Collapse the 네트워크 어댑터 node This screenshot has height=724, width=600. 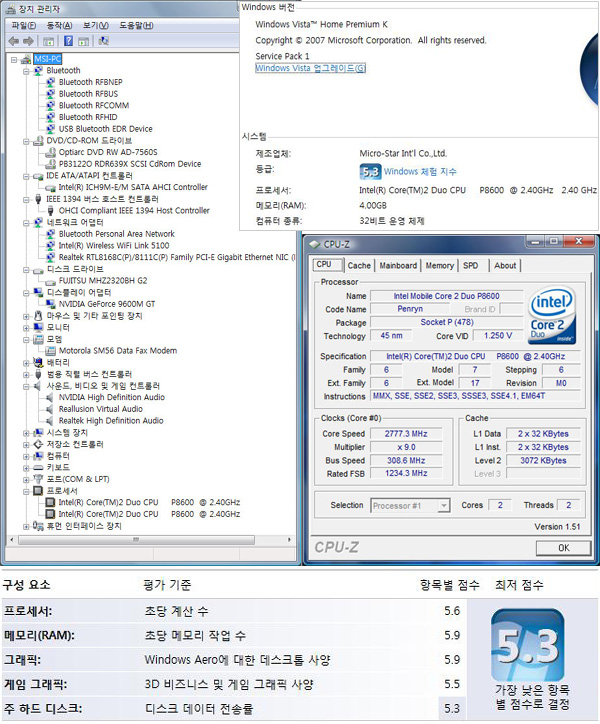point(26,223)
